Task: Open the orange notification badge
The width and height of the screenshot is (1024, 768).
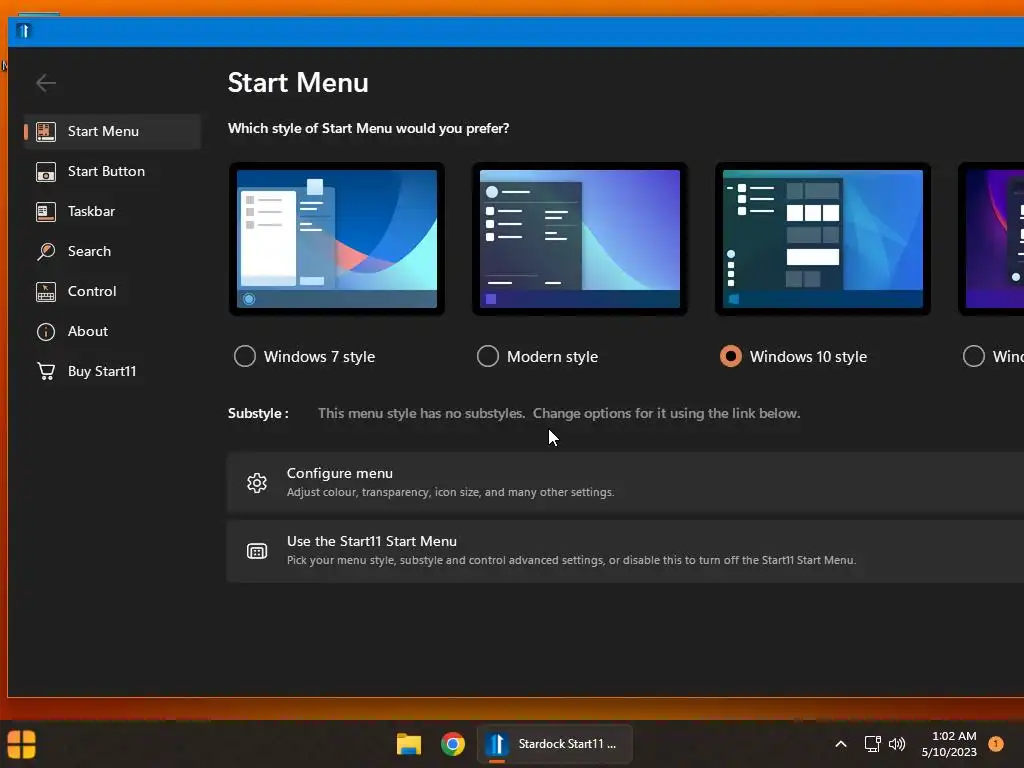Action: coord(996,744)
